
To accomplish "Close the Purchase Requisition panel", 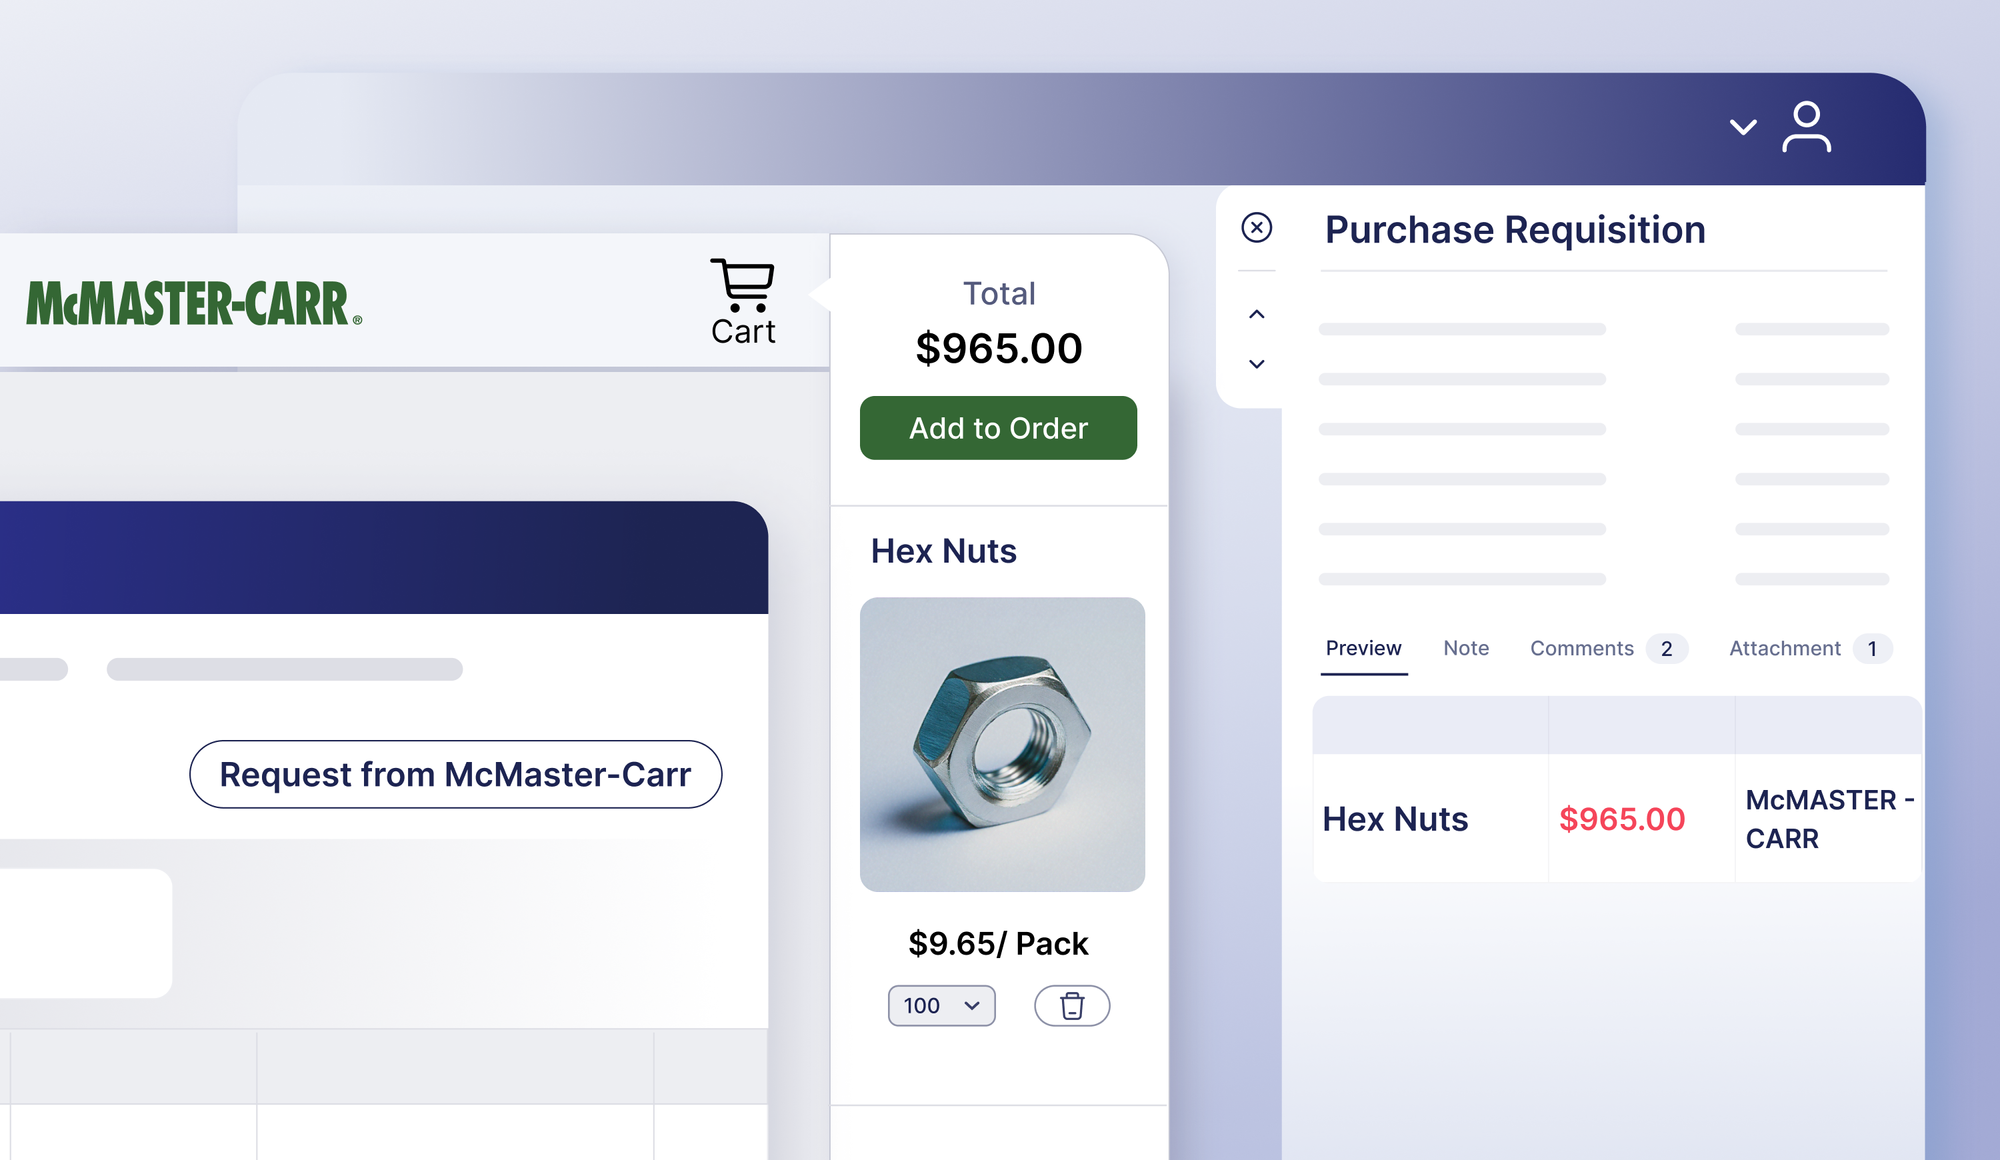I will click(x=1256, y=228).
